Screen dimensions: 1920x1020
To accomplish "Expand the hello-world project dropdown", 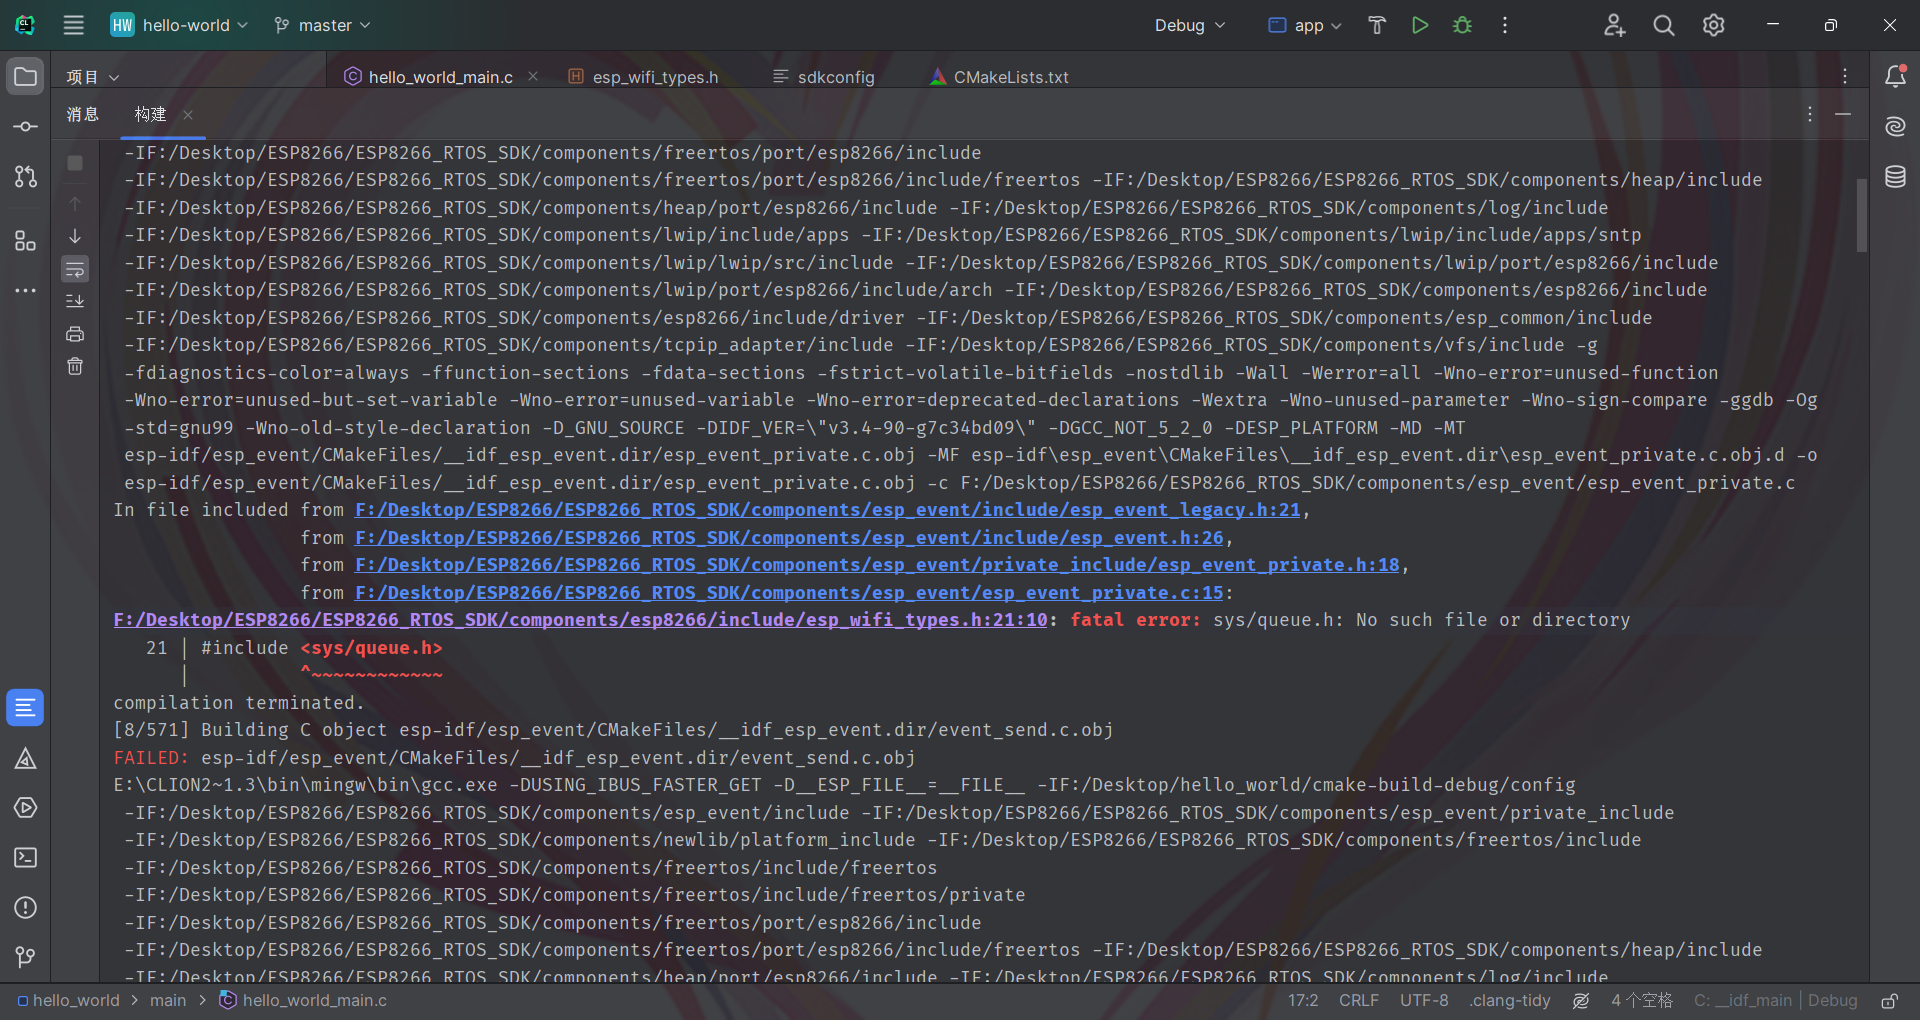I will tap(179, 25).
